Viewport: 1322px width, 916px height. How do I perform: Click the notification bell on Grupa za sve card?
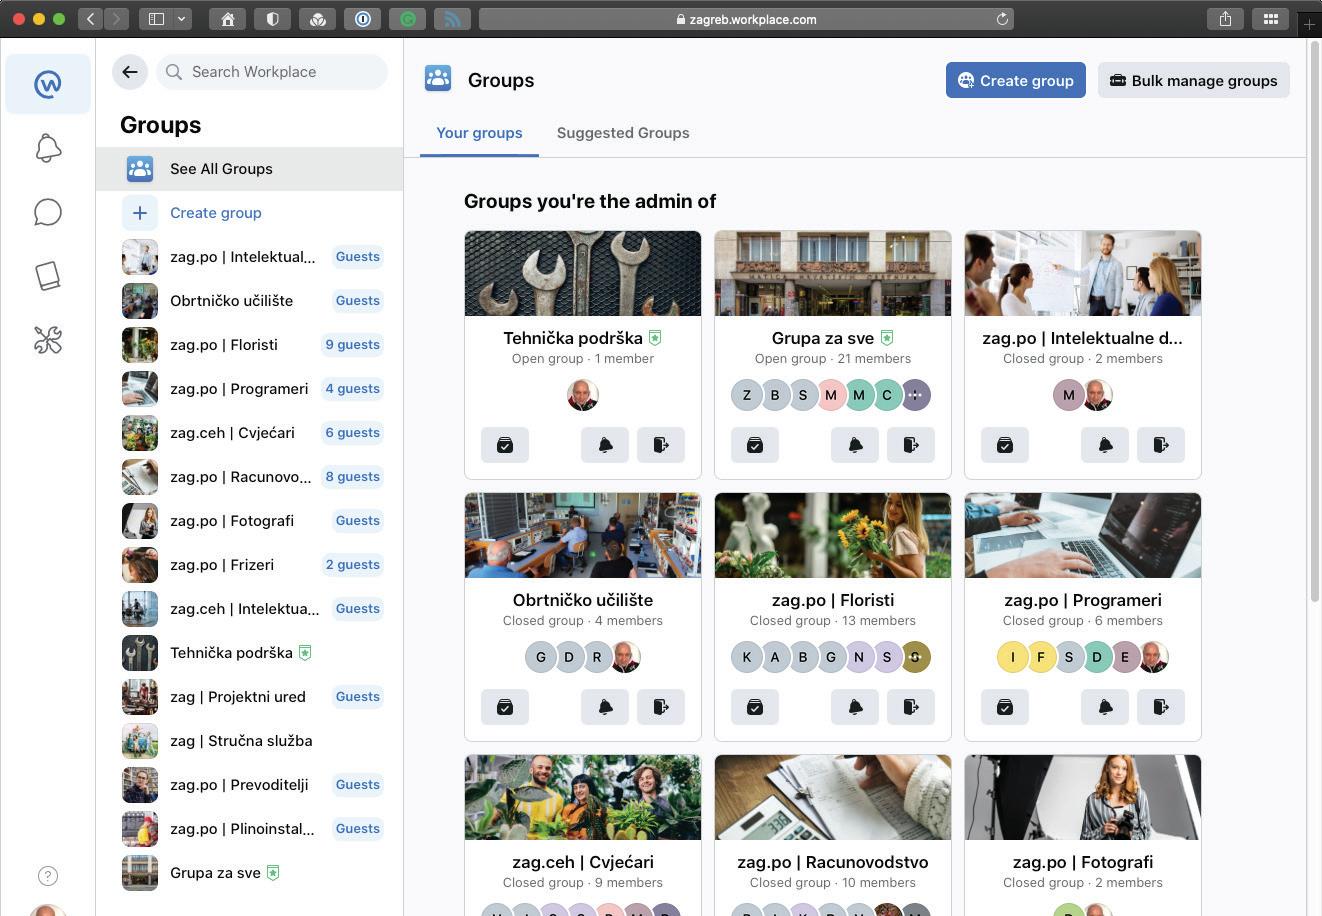coord(855,445)
